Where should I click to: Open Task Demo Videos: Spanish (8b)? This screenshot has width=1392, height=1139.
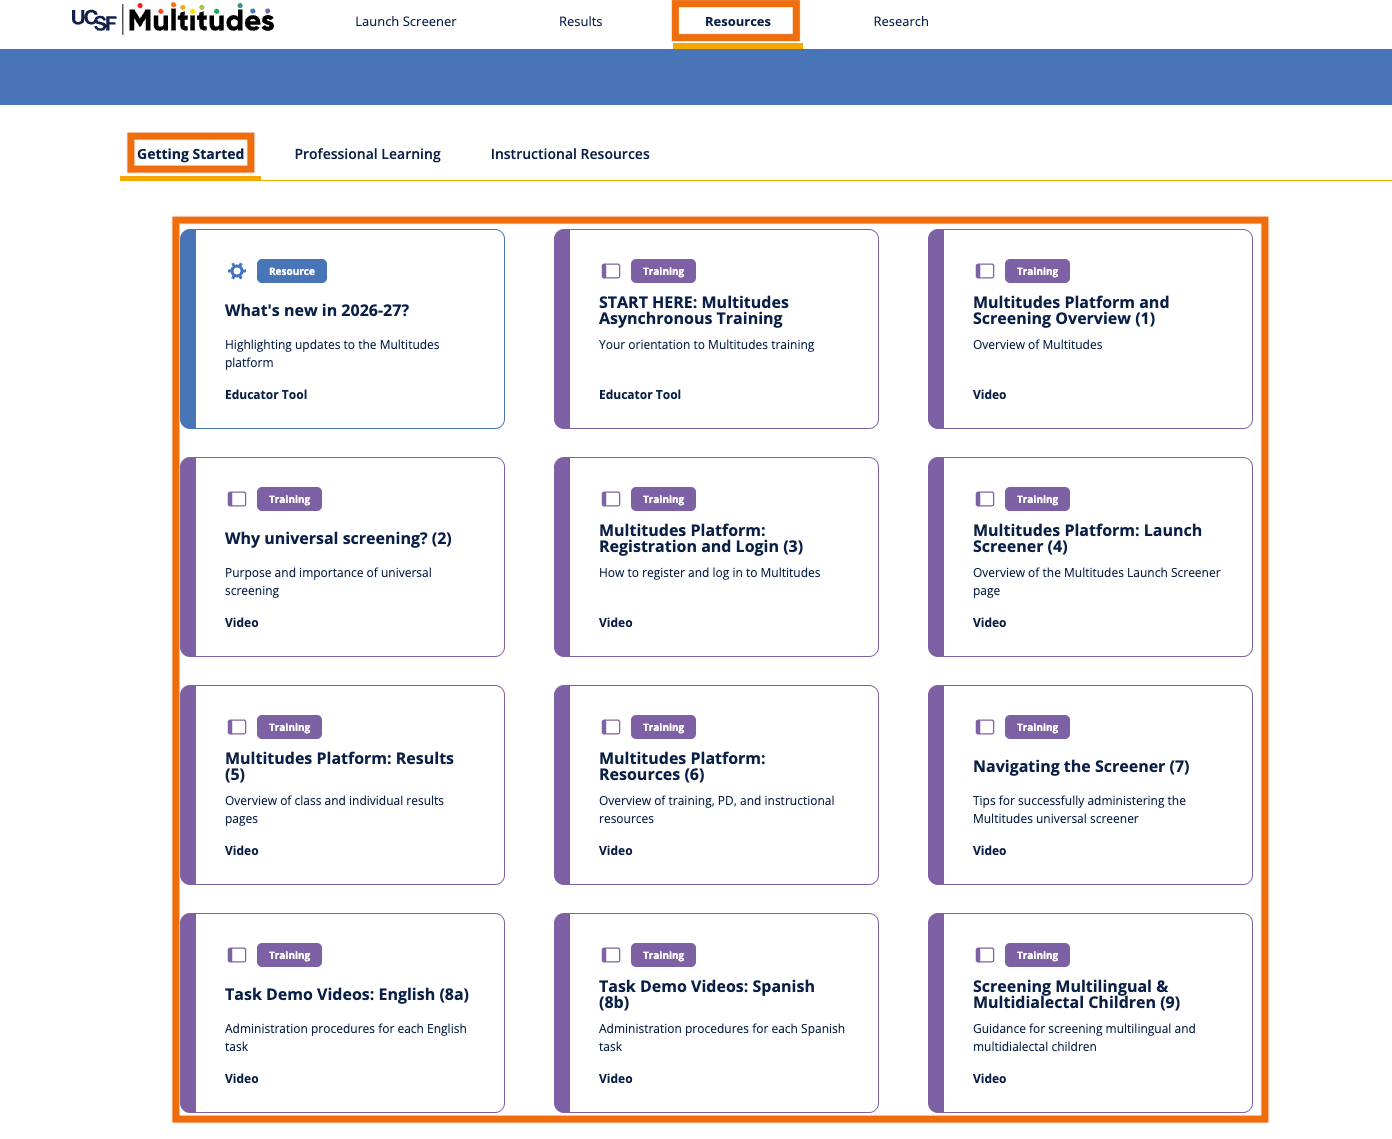707,994
